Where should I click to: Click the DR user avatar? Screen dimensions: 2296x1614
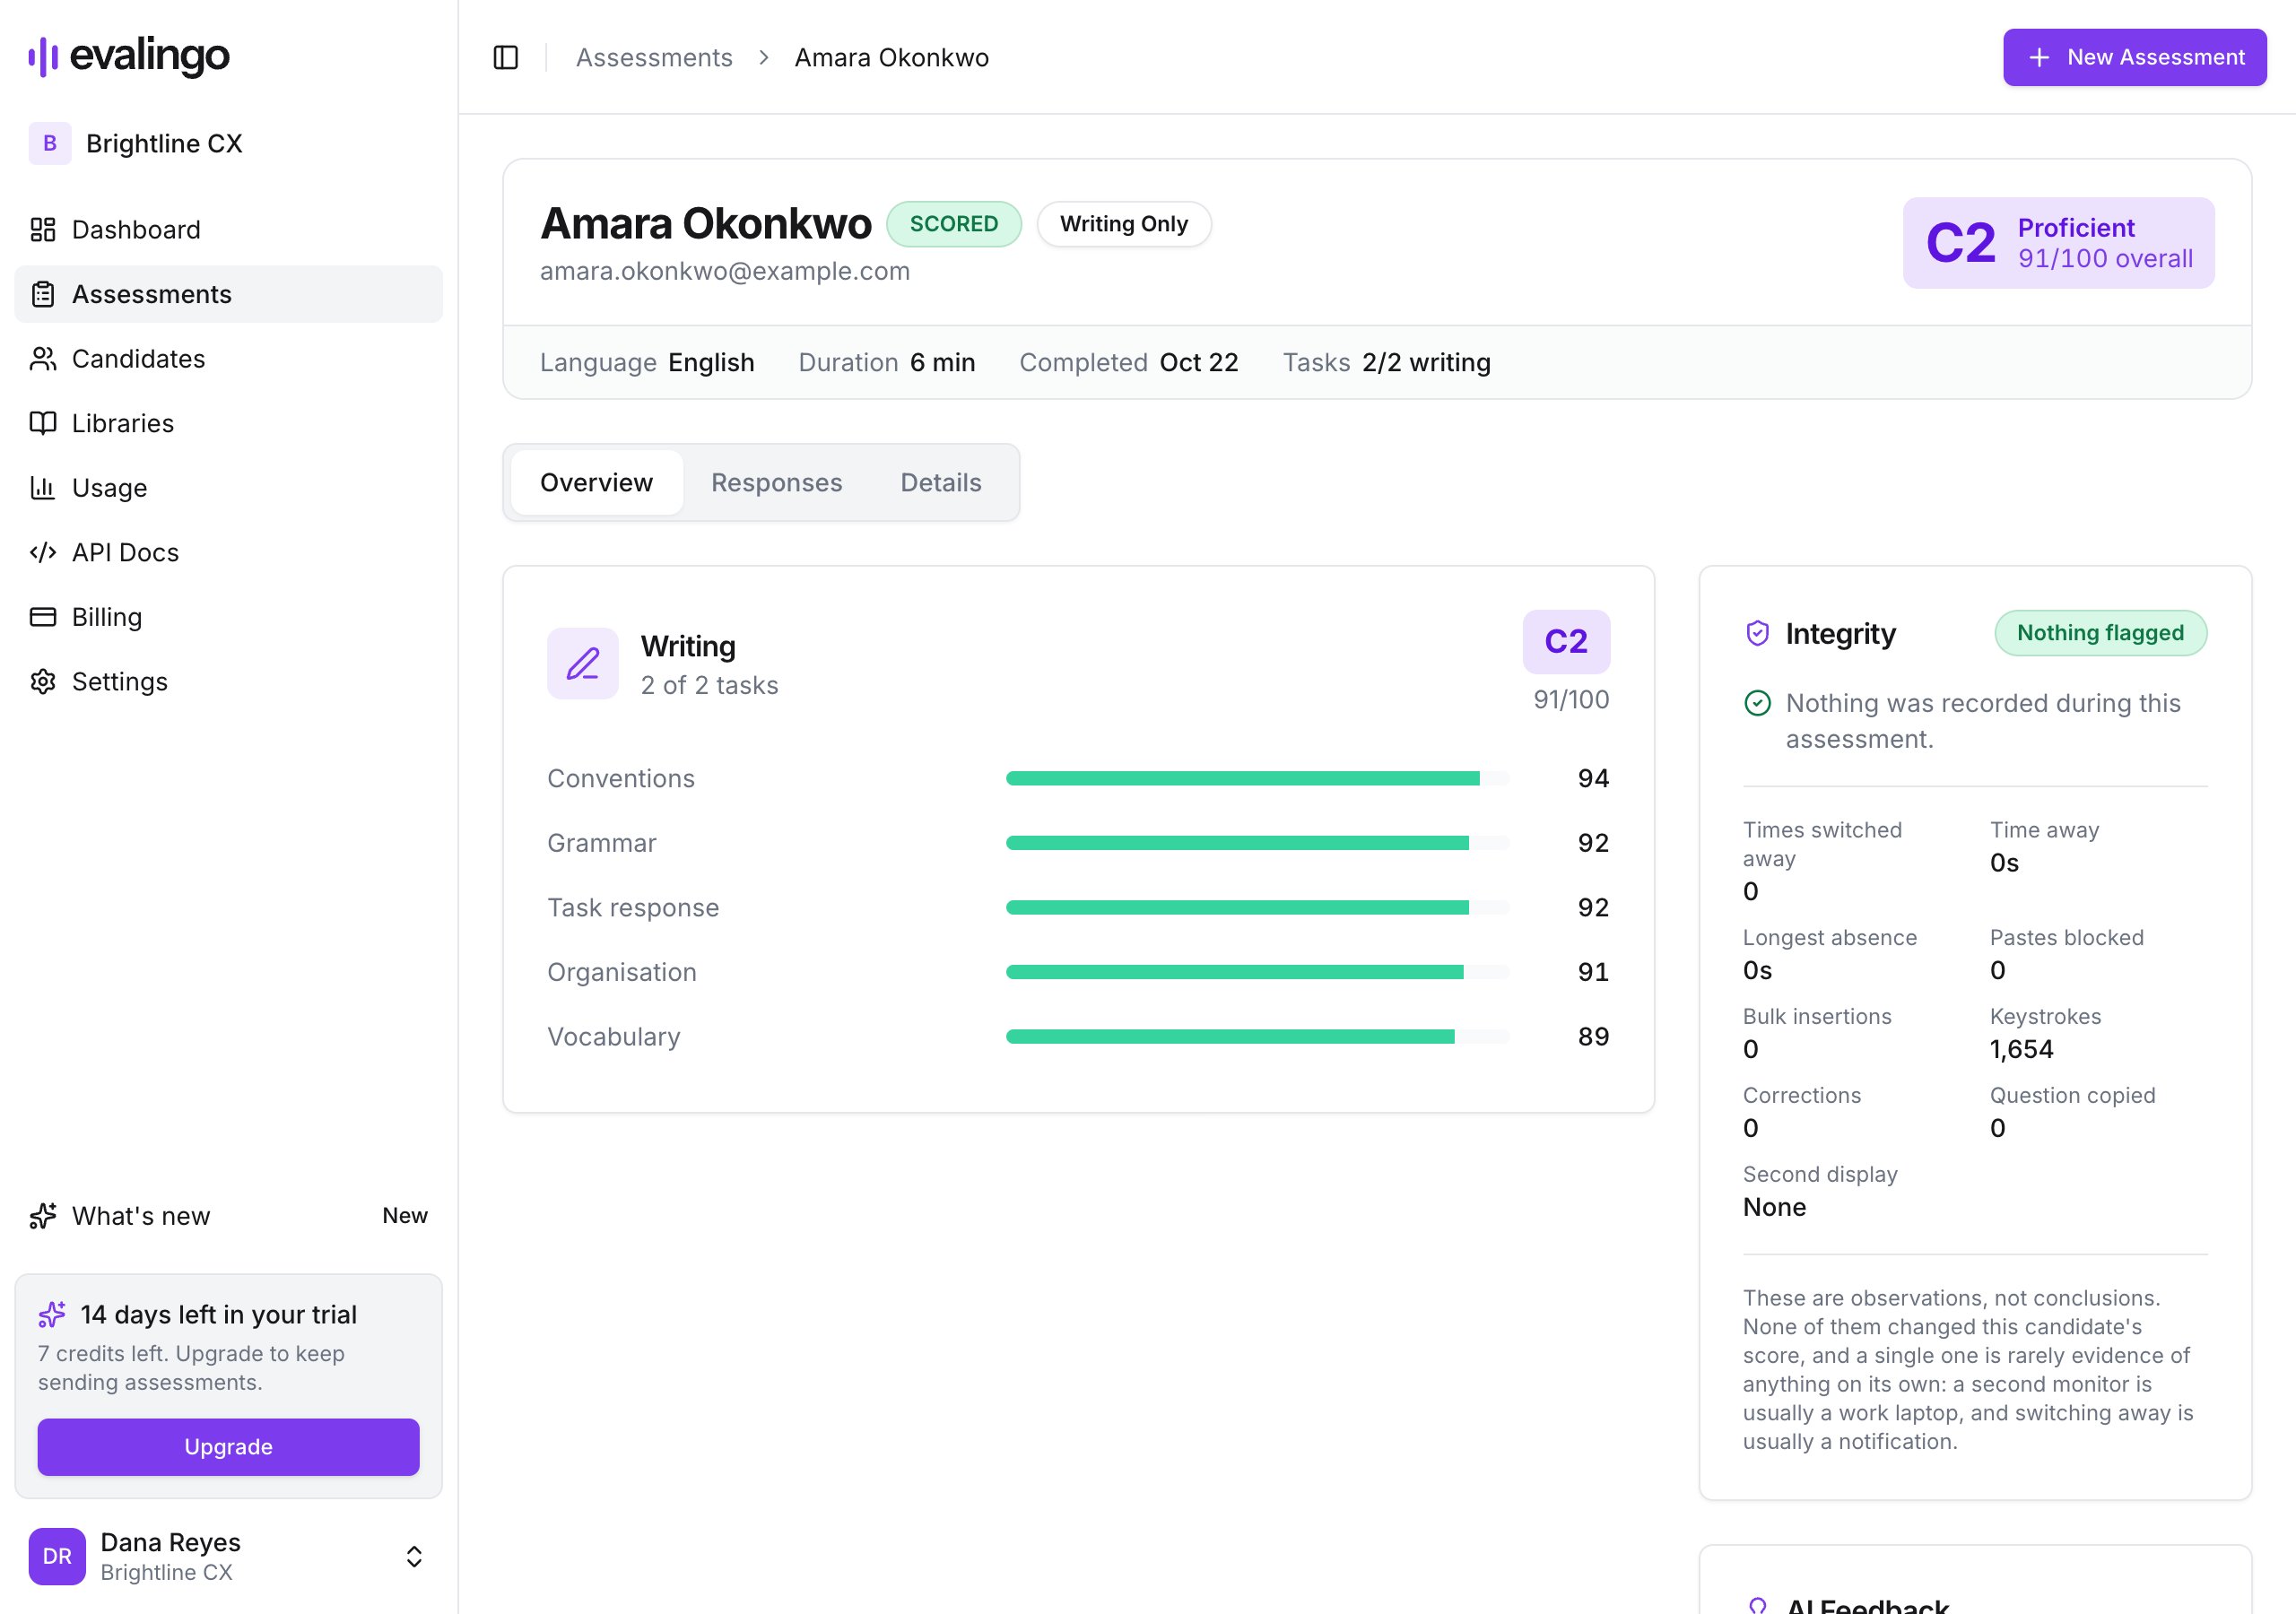tap(57, 1556)
